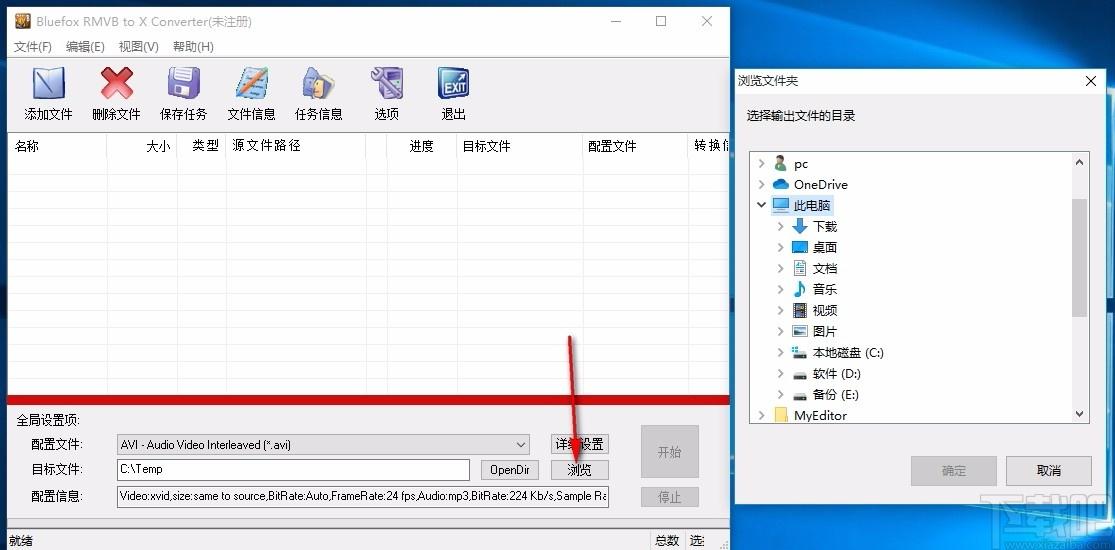Click the Save Task (保存任务) floppy icon

(183, 84)
